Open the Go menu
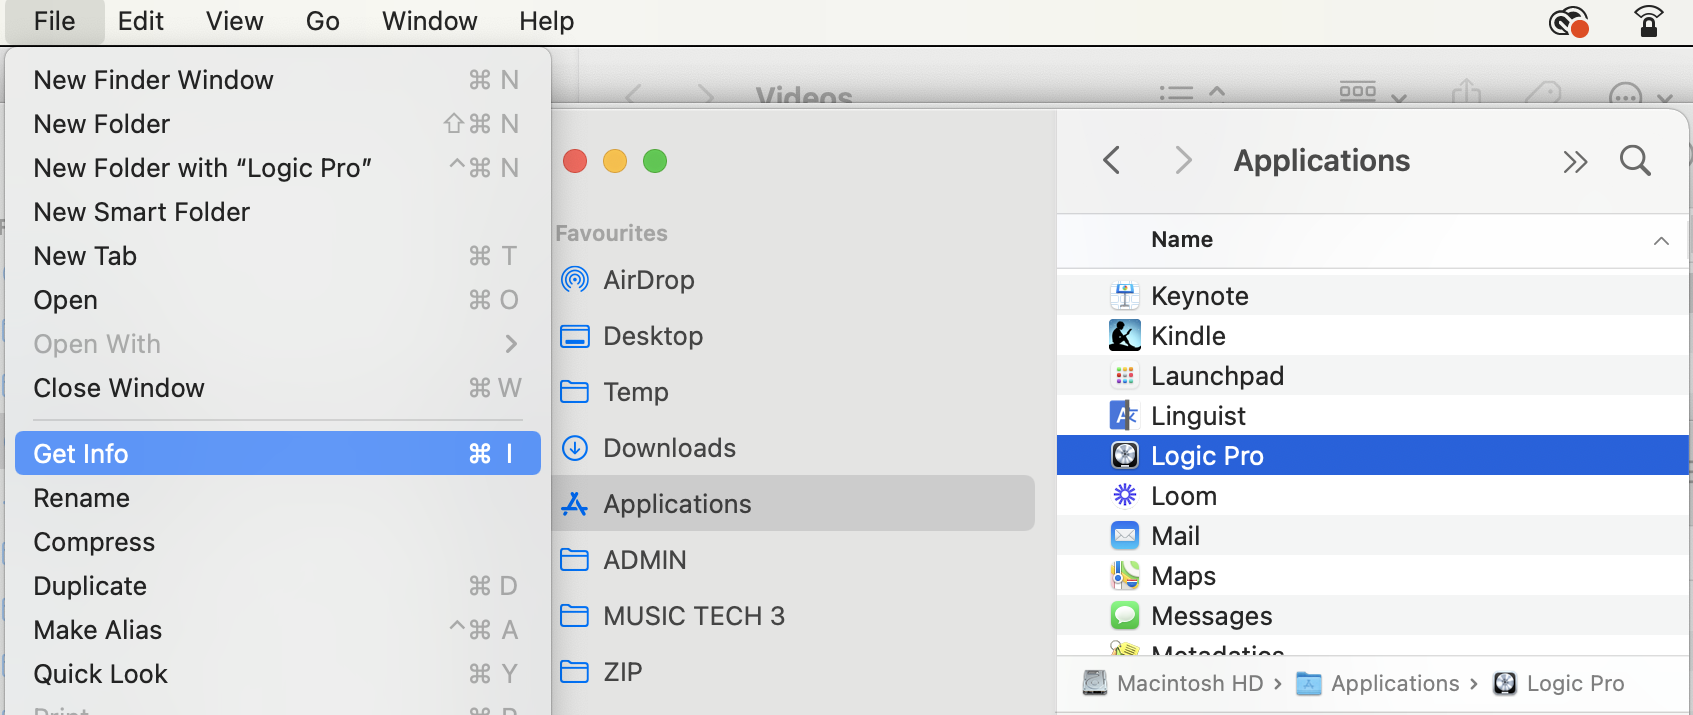 322,21
